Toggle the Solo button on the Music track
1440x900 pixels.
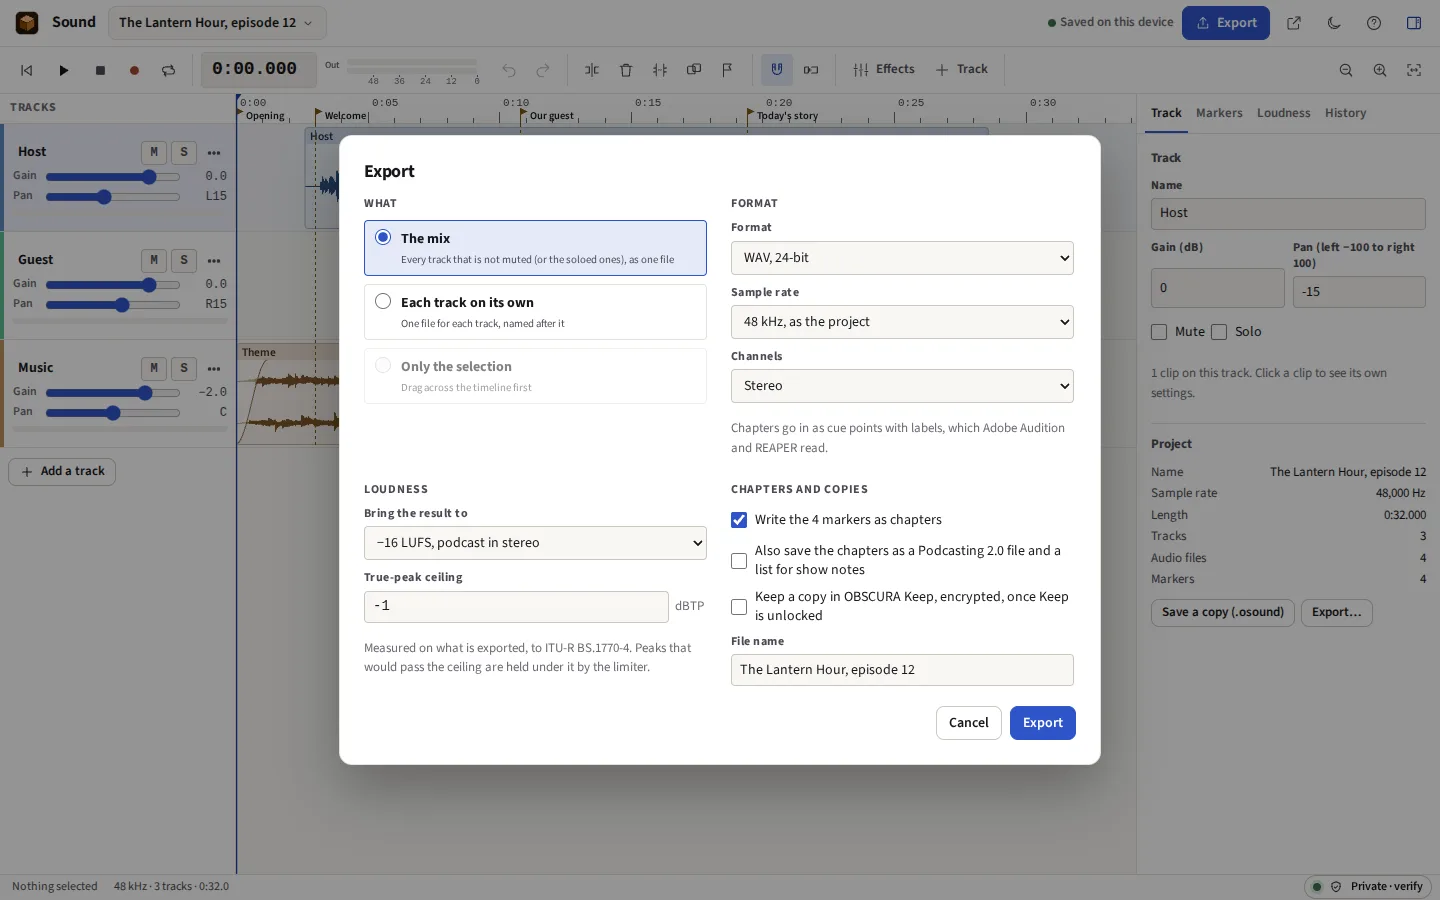(184, 368)
